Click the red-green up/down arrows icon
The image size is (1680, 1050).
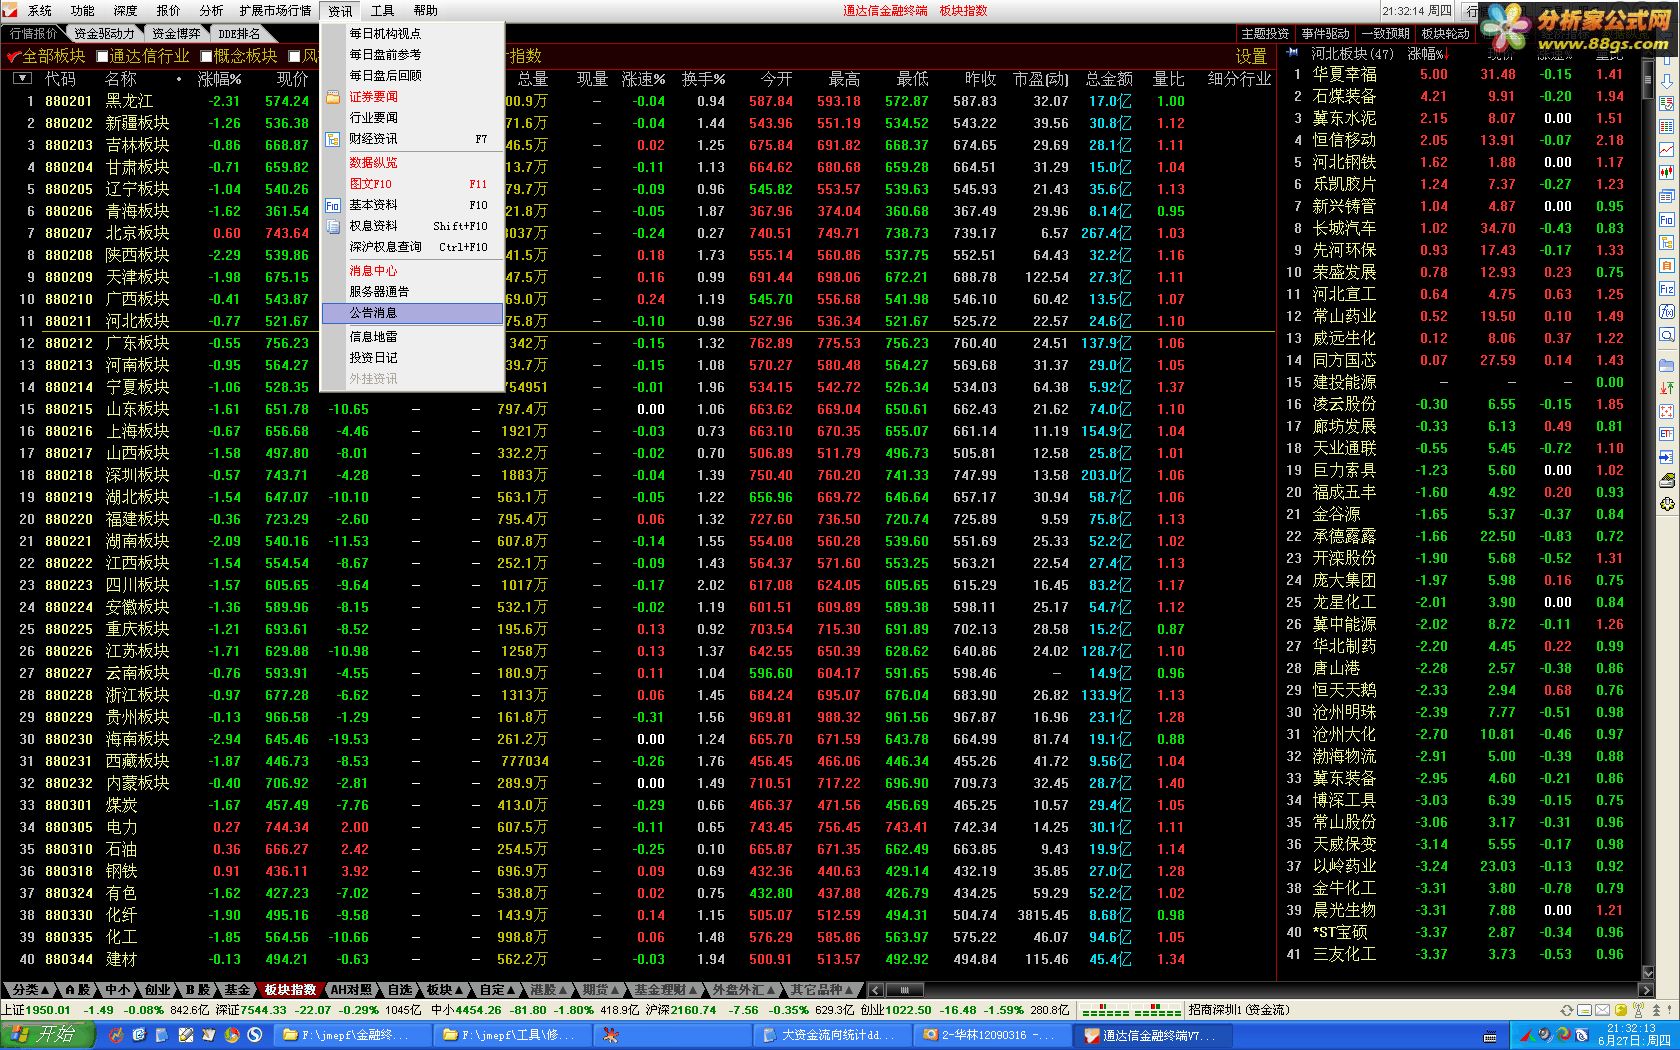tap(1667, 388)
